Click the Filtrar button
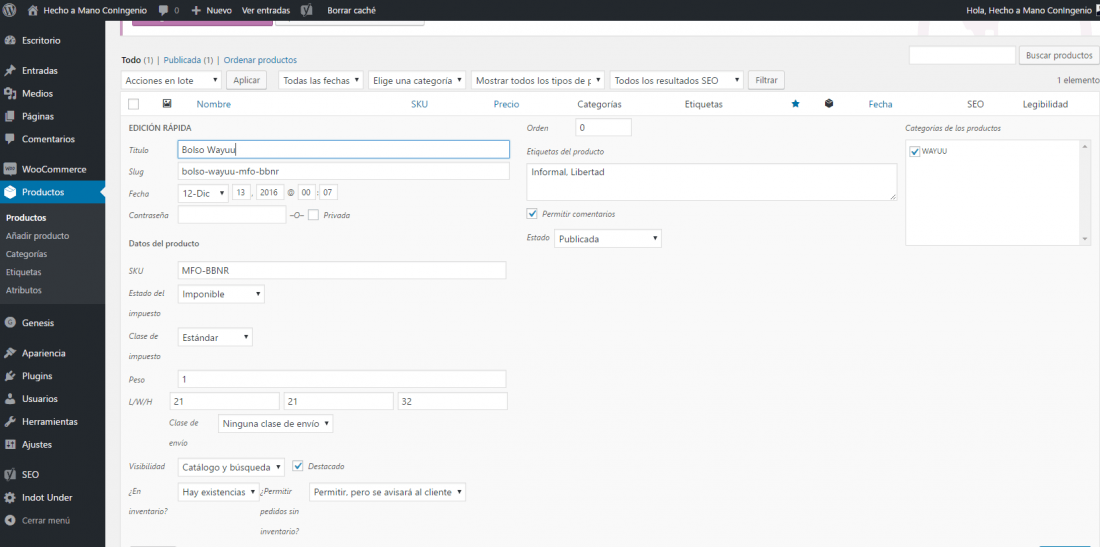Image resolution: width=1100 pixels, height=547 pixels. pos(766,81)
